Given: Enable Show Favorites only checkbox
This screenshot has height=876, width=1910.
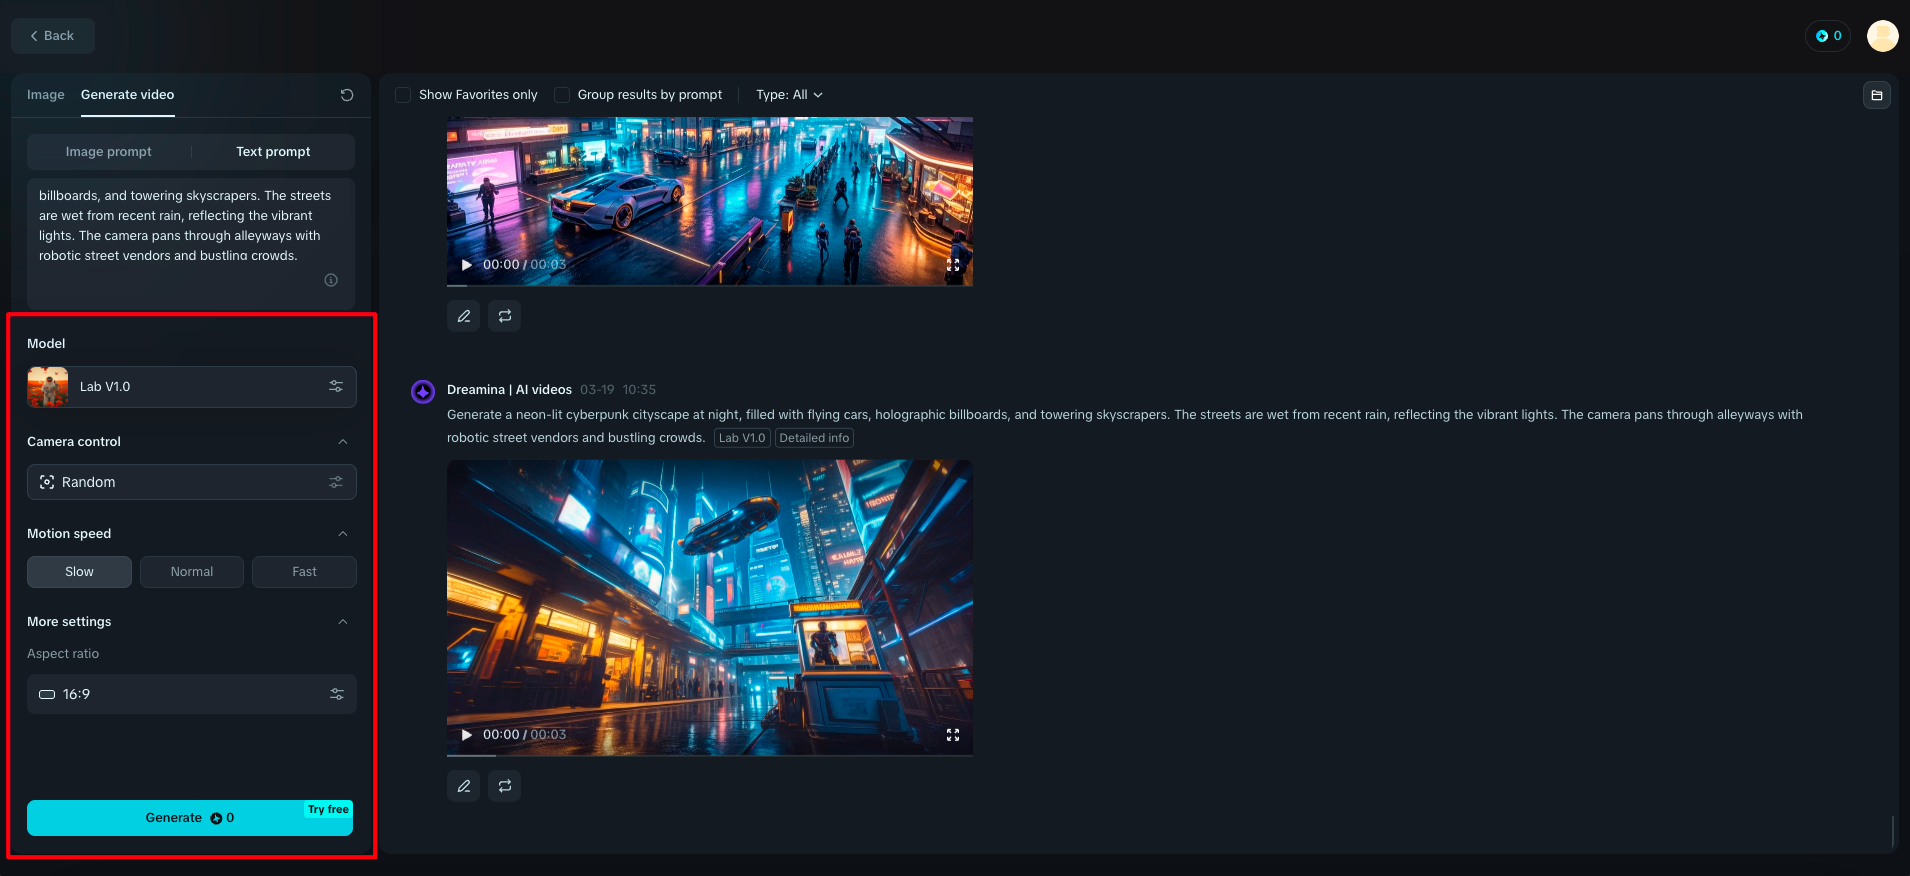Looking at the screenshot, I should tap(403, 95).
